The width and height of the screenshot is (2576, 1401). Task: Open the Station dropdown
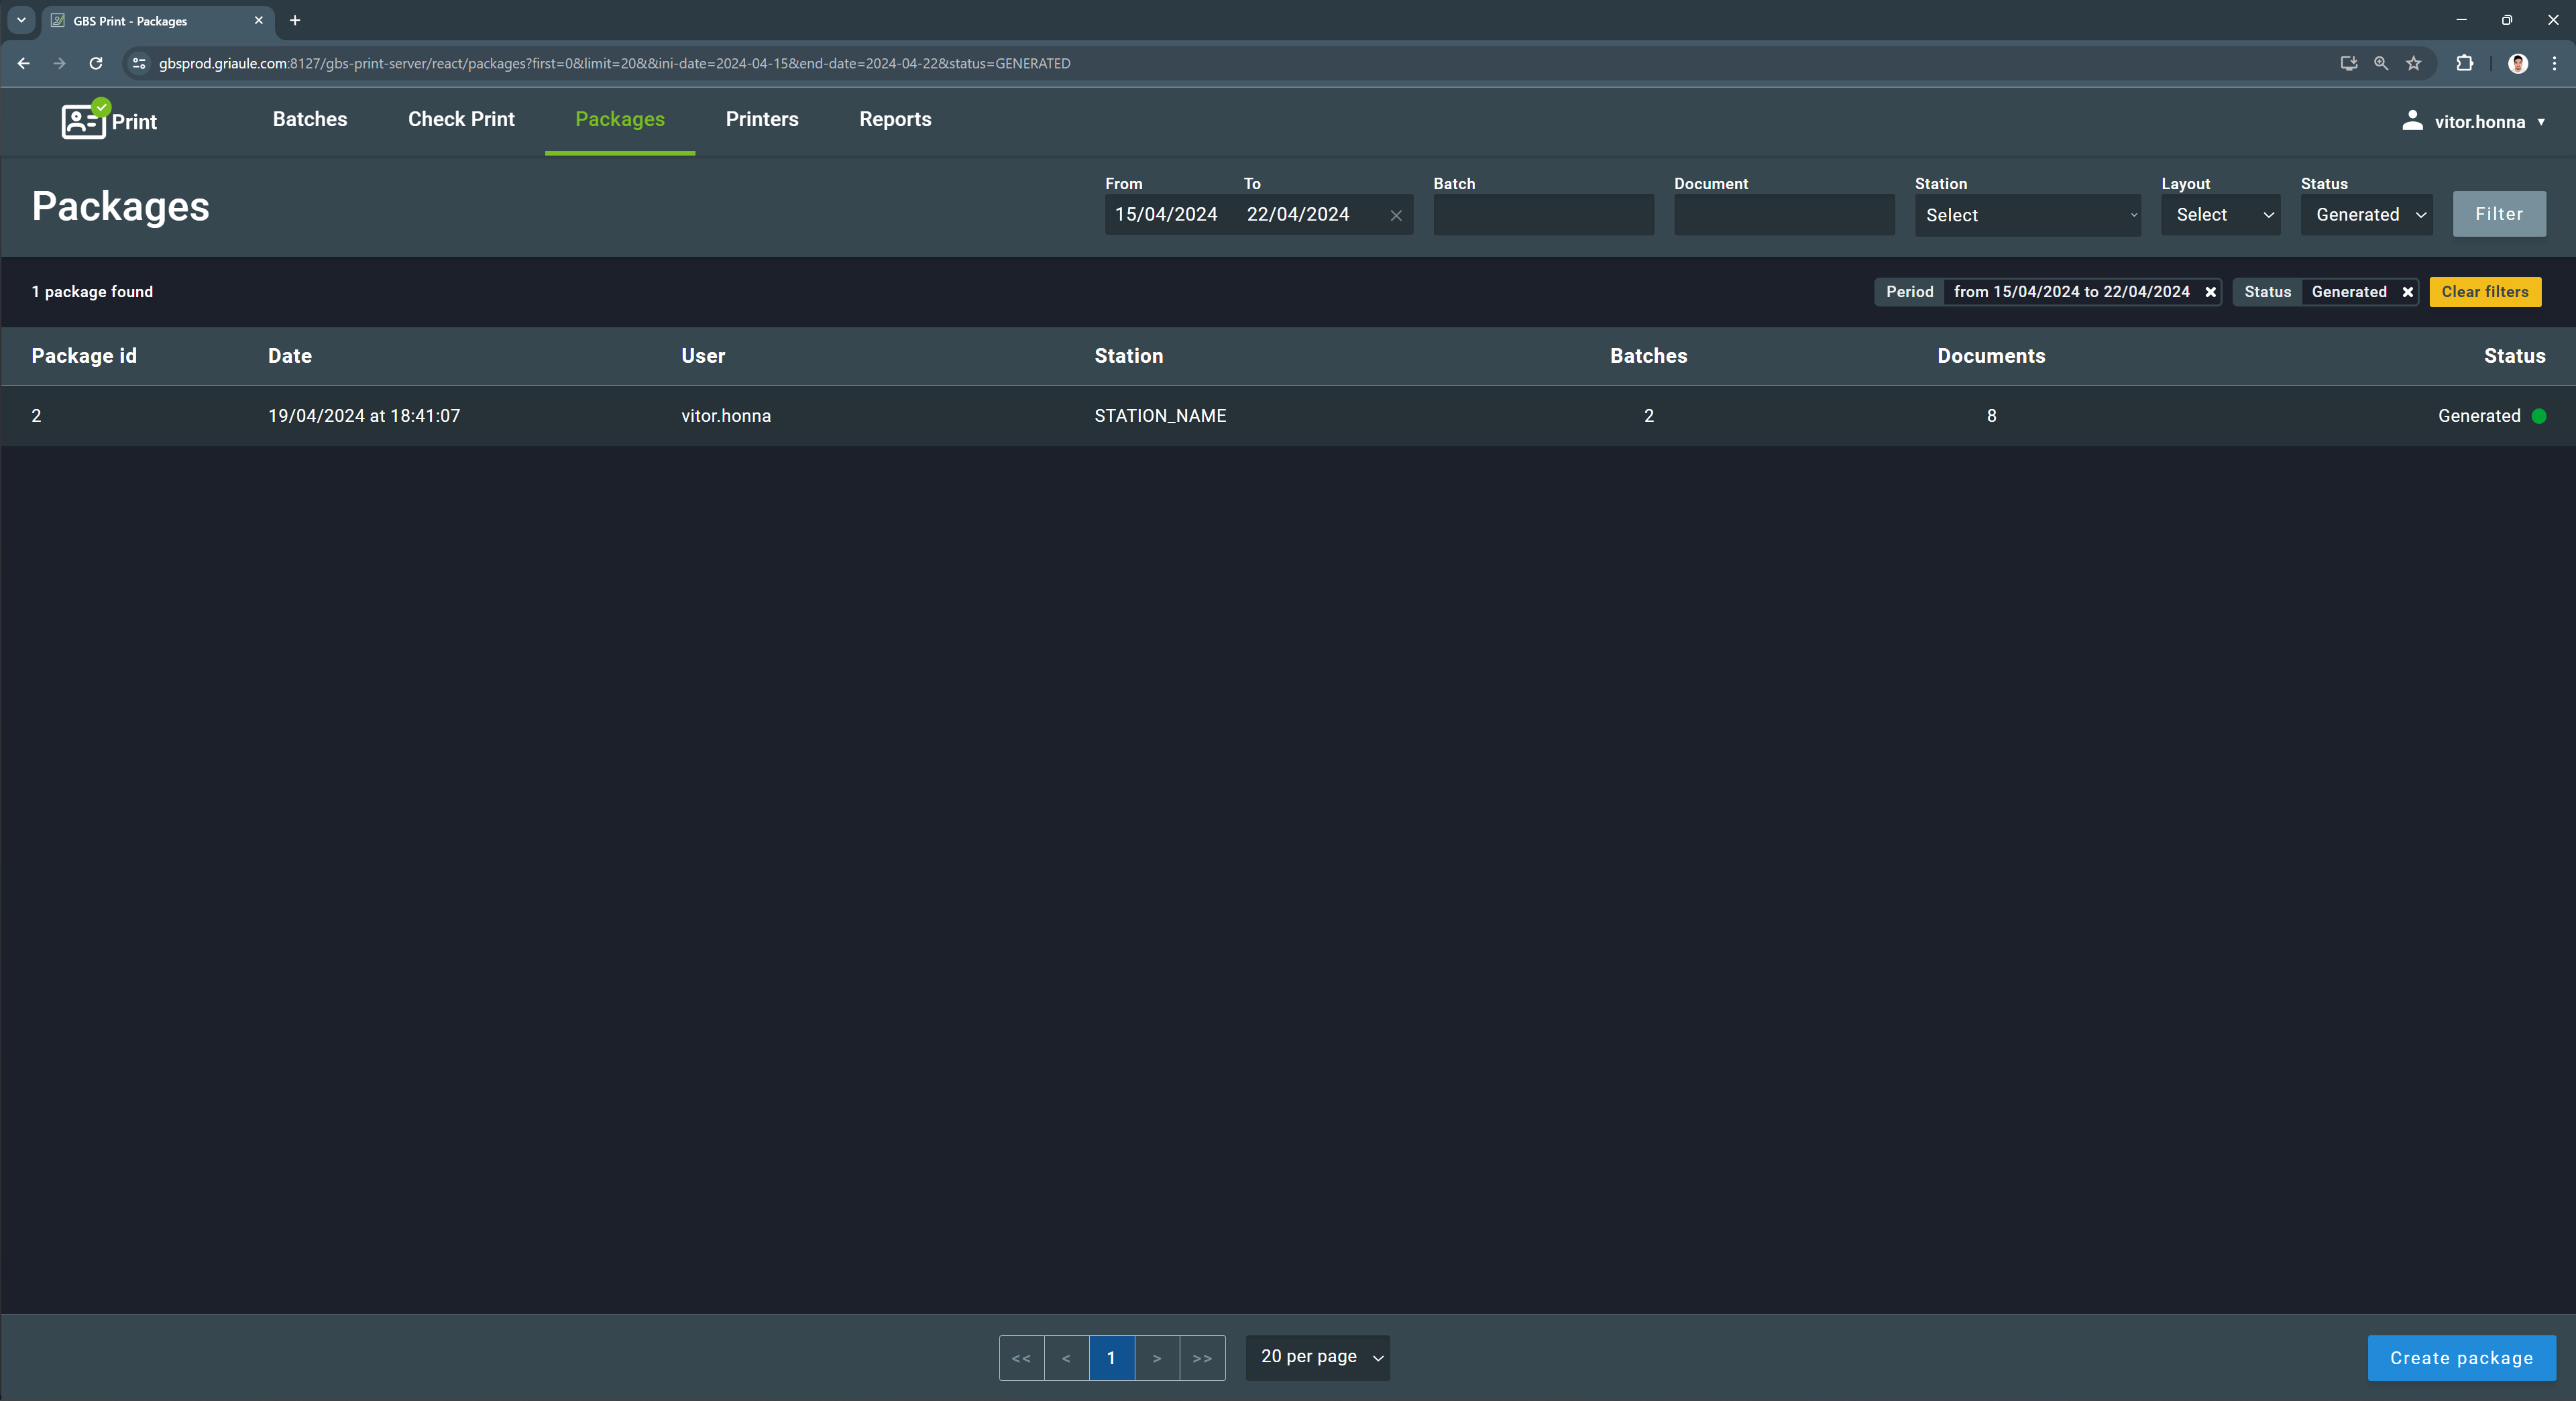point(2027,215)
